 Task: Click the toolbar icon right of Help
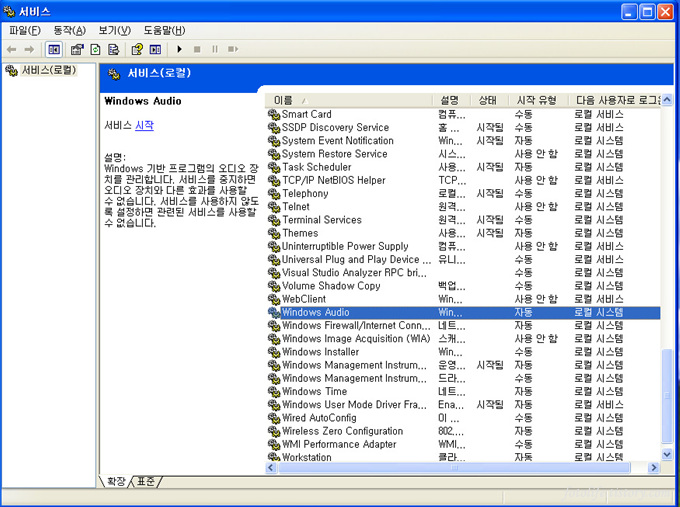click(x=155, y=49)
